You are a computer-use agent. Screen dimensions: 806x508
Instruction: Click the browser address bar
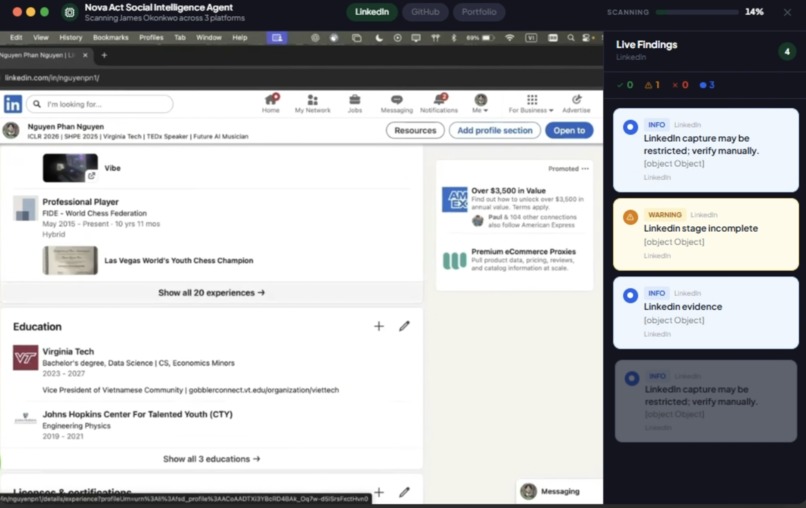301,78
